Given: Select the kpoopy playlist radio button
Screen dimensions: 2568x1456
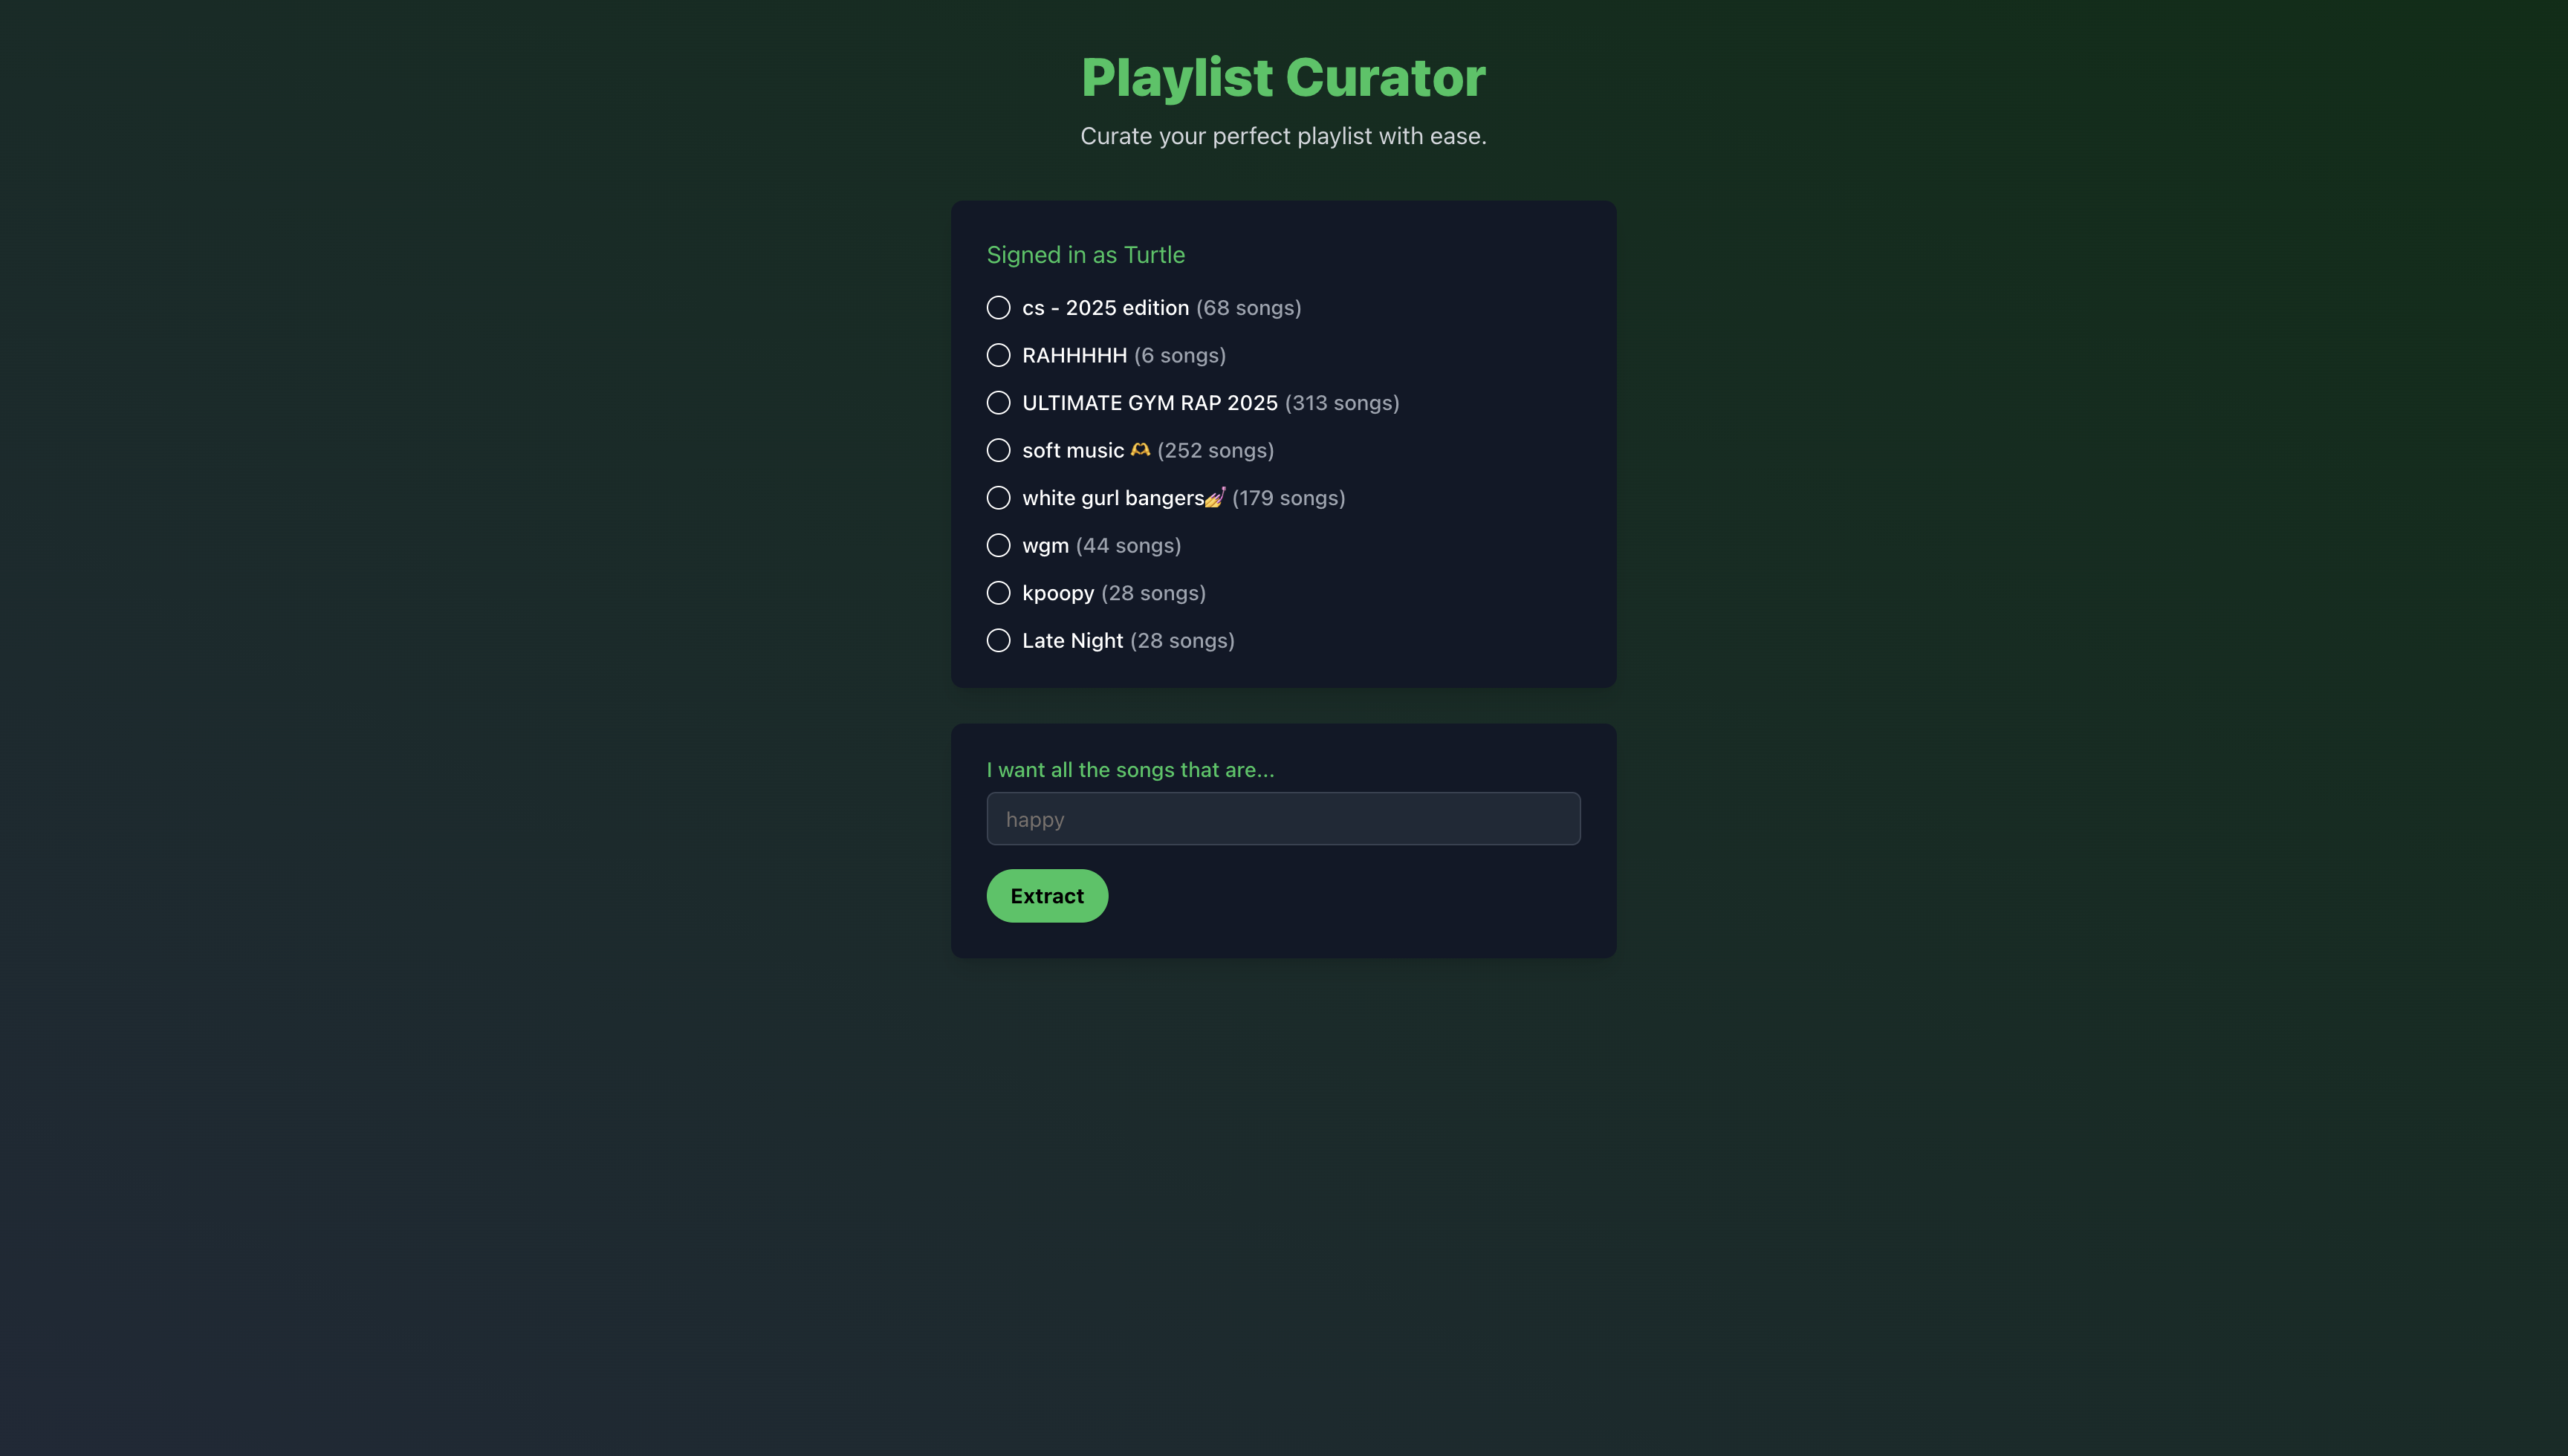Looking at the screenshot, I should click(x=998, y=593).
